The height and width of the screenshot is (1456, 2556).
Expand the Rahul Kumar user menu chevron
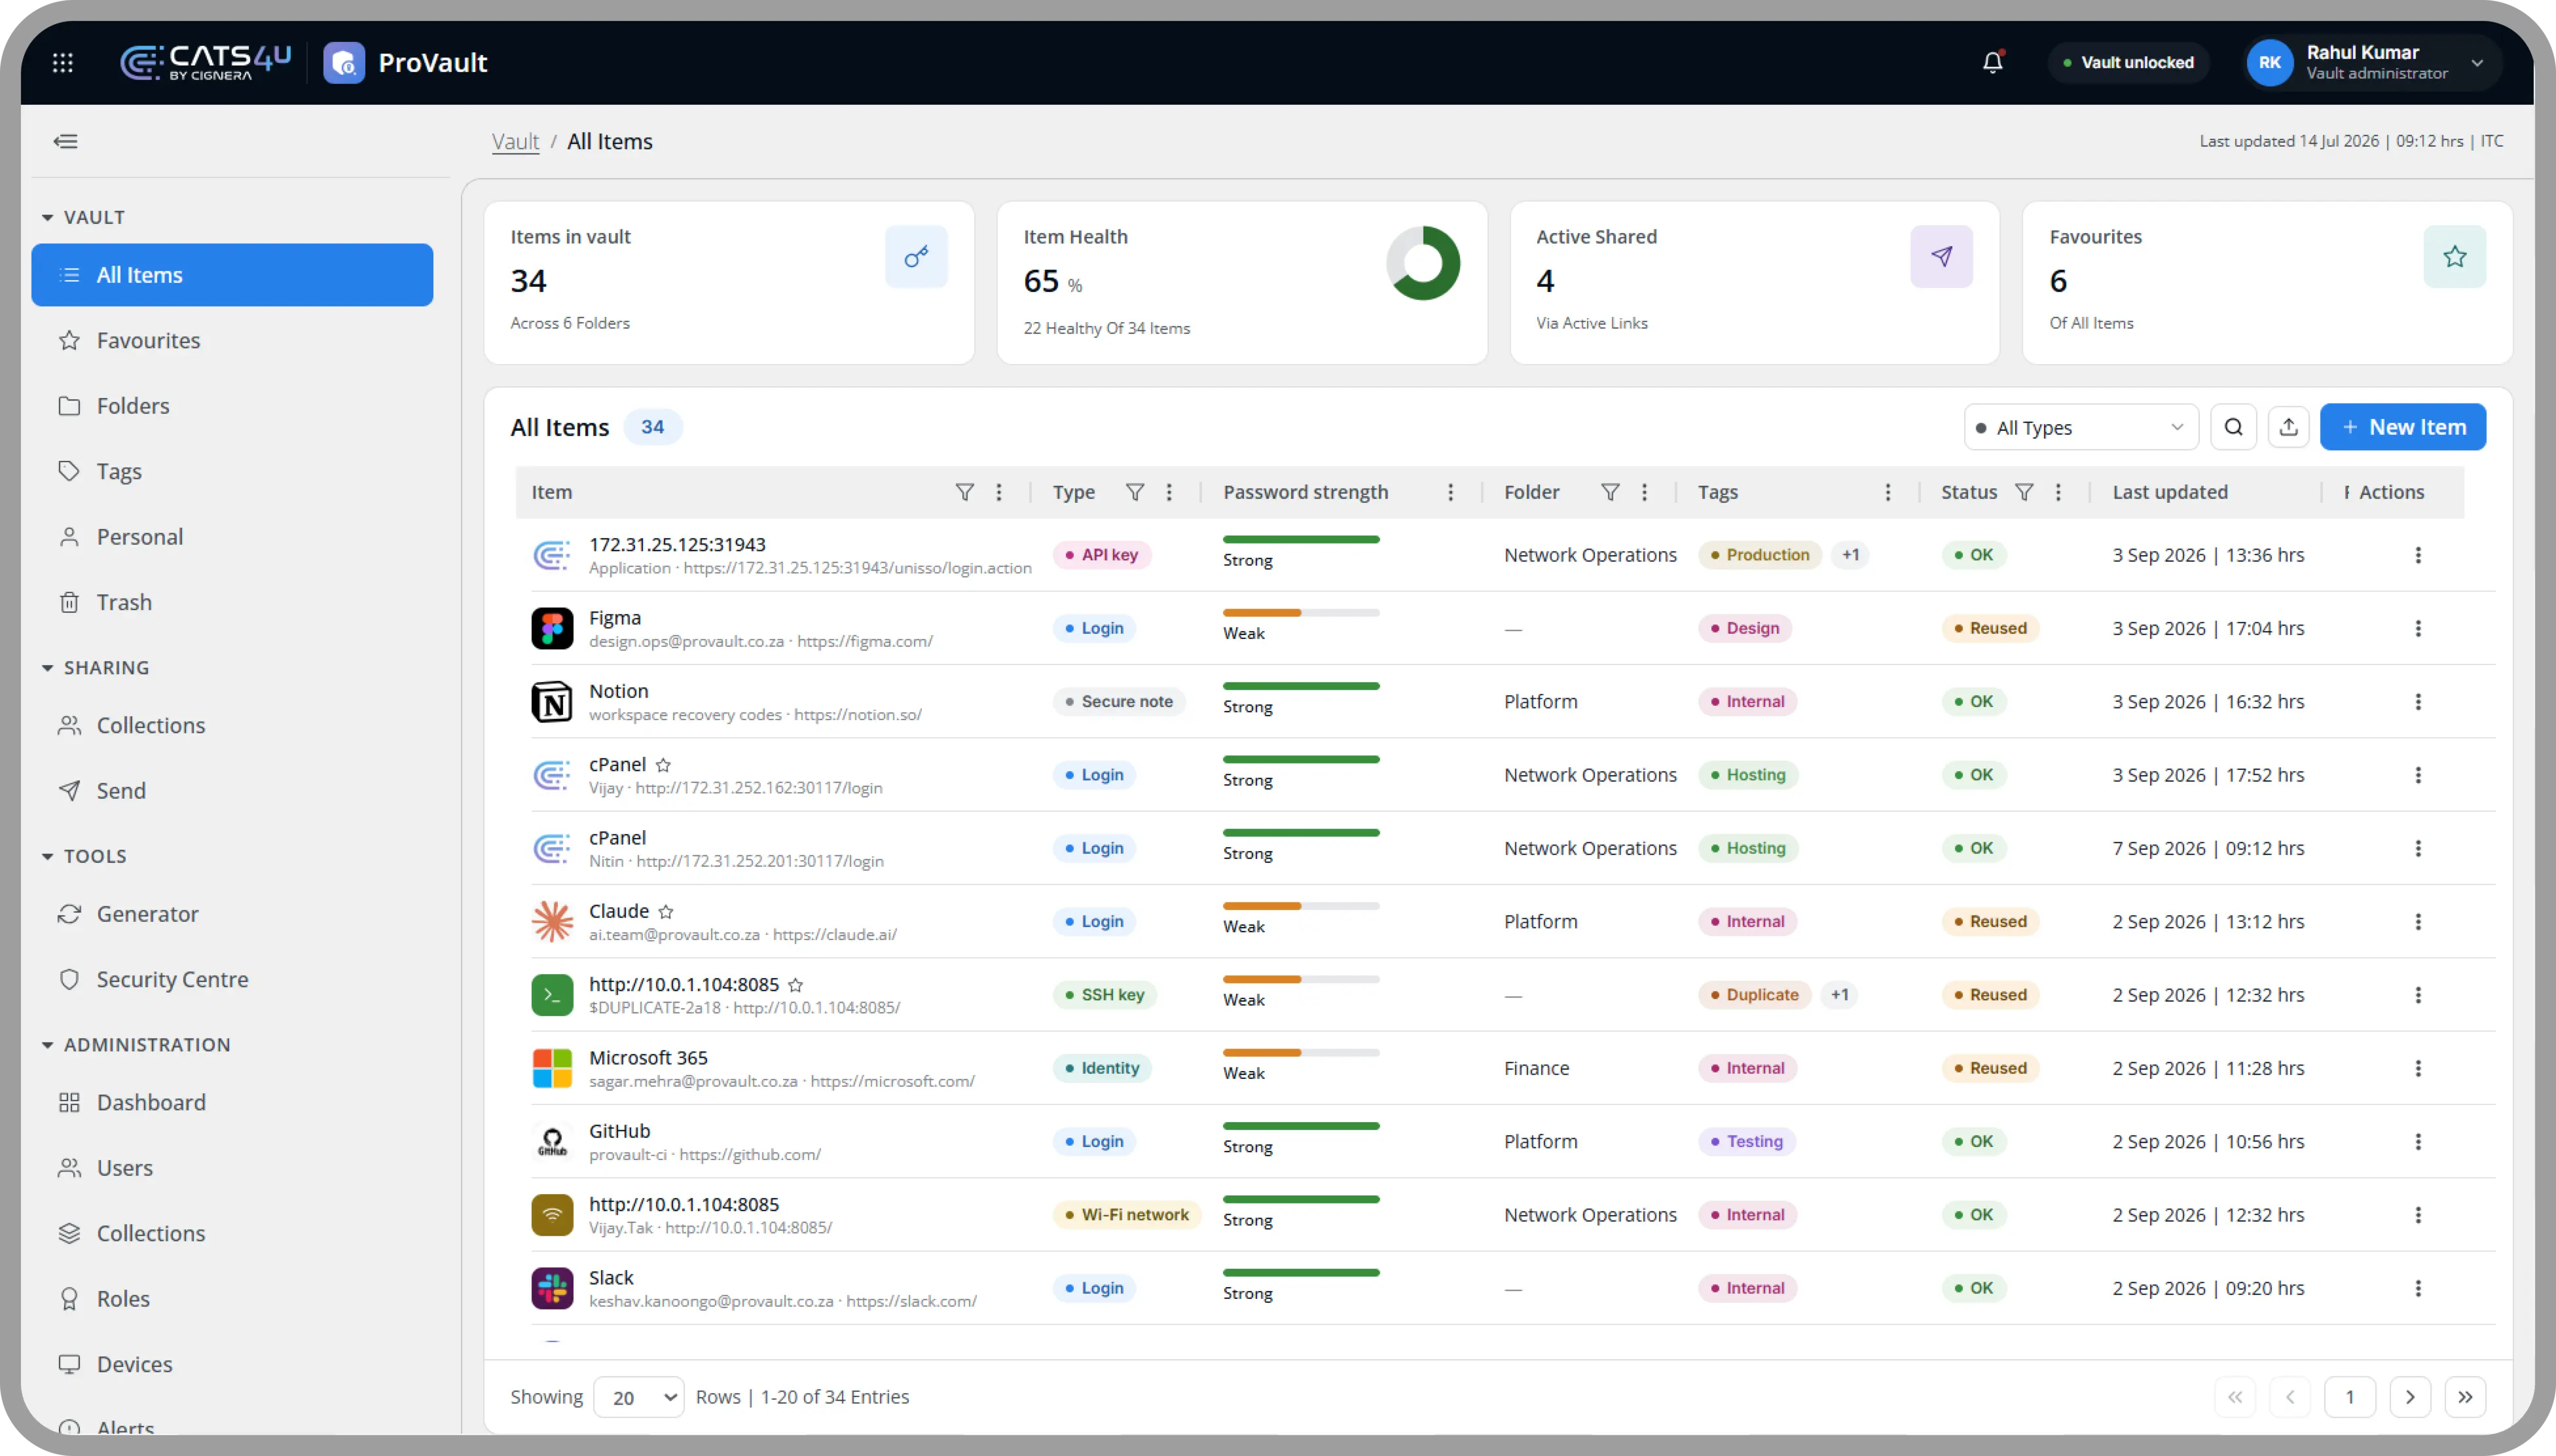[x=2476, y=63]
